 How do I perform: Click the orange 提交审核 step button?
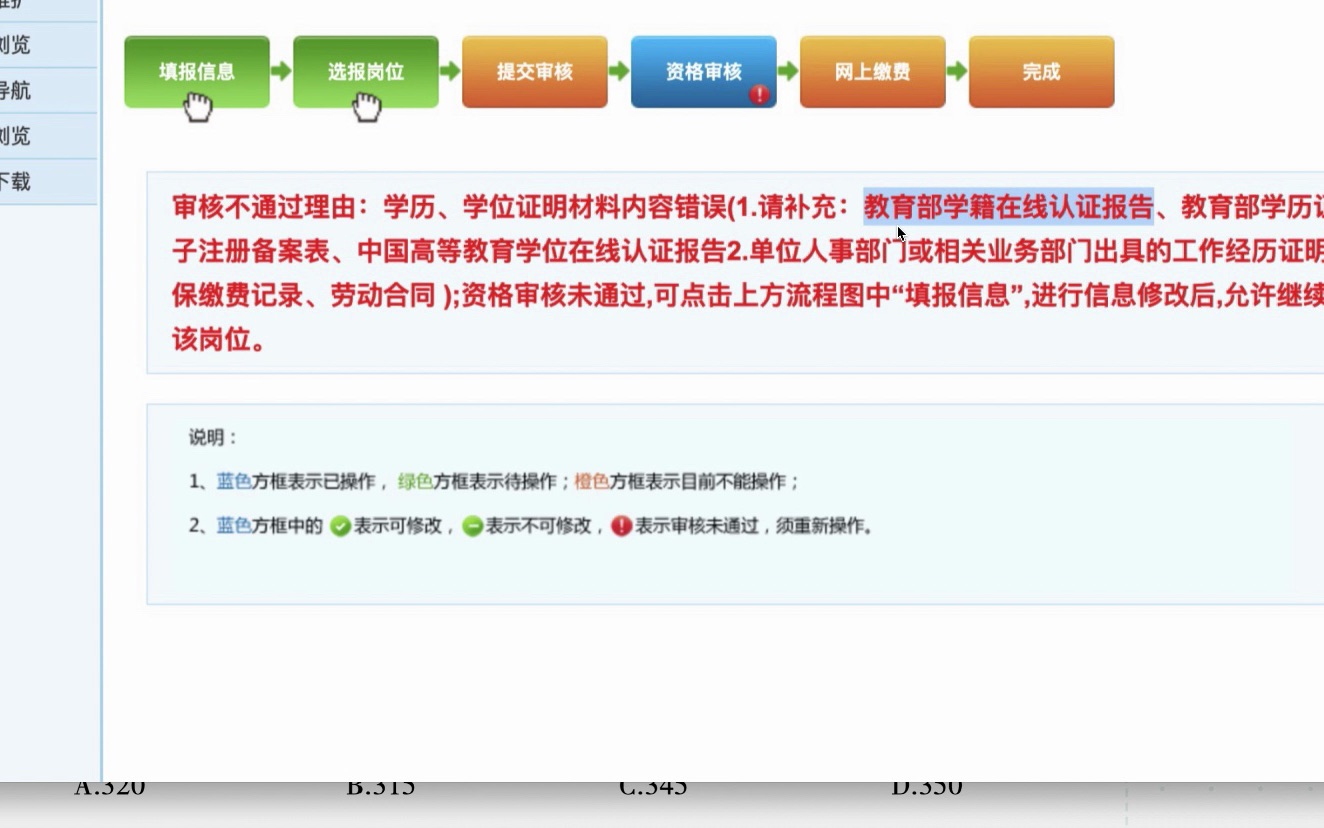(535, 72)
